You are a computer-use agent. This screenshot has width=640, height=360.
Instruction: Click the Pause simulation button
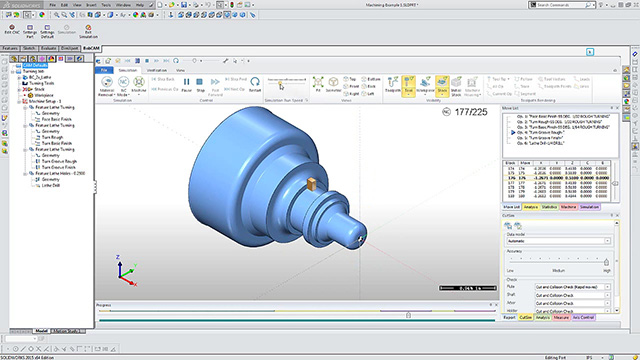tap(187, 85)
